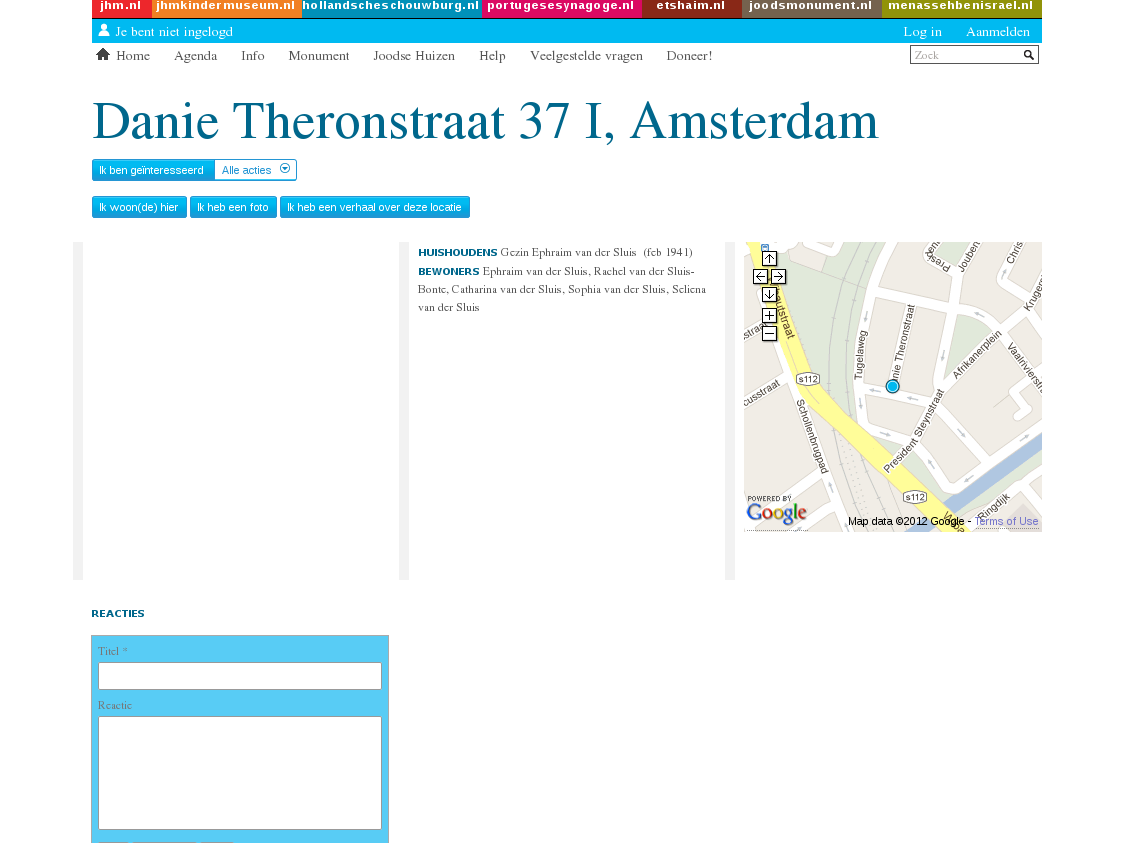Pan the map left arrow
This screenshot has height=843, width=1141.
click(x=760, y=277)
